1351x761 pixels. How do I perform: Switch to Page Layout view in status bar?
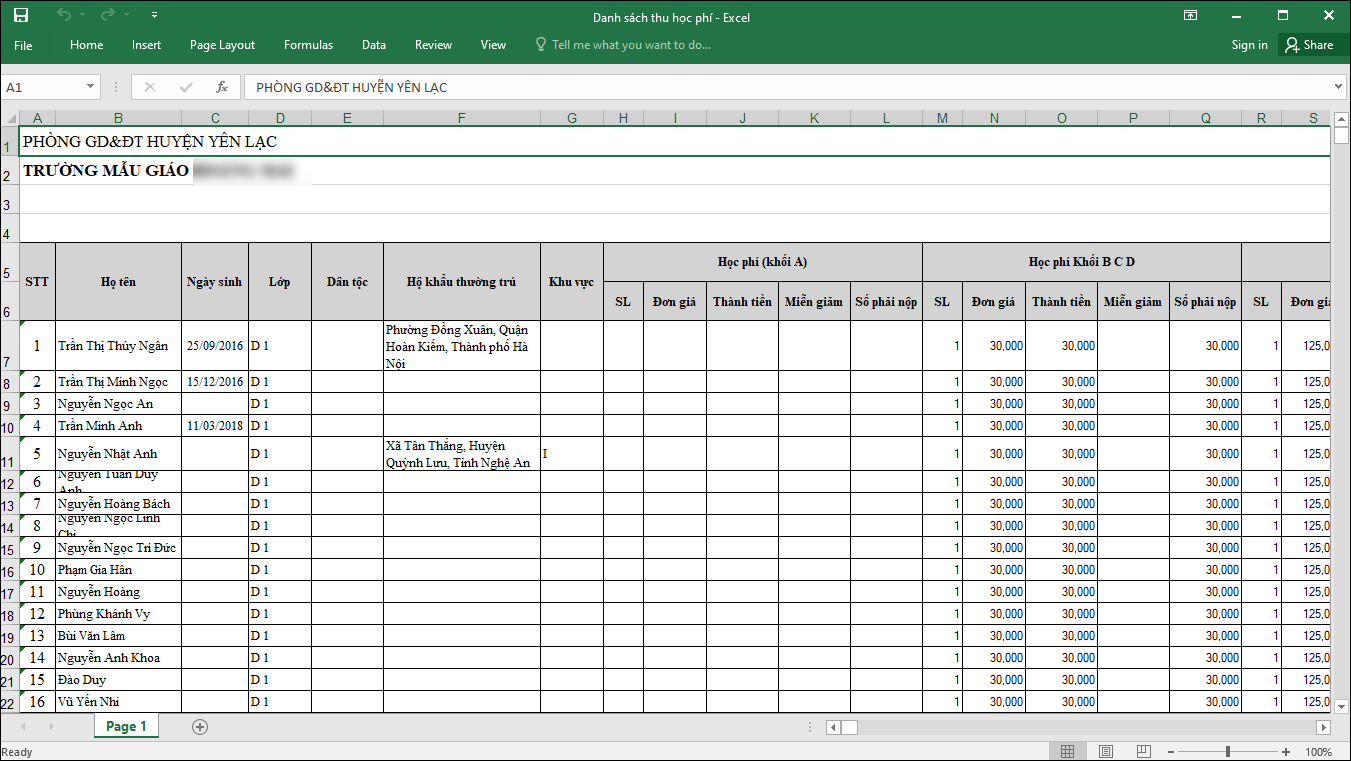(1106, 751)
